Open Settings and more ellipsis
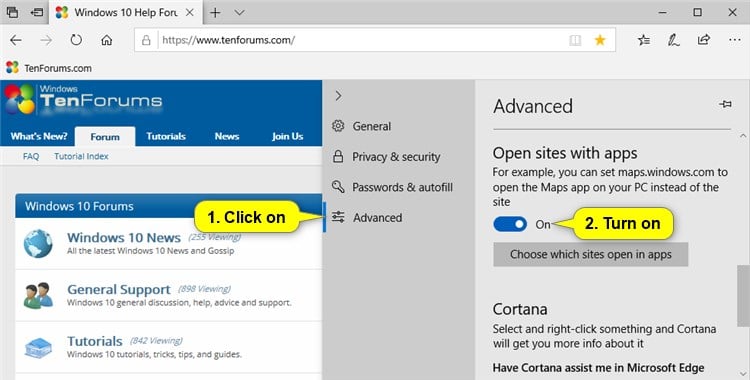 [735, 40]
